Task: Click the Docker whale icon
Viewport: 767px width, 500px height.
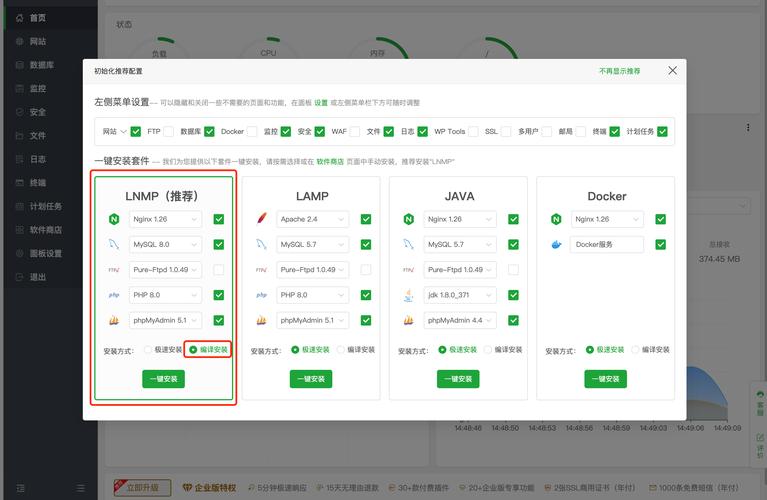Action: pos(556,244)
